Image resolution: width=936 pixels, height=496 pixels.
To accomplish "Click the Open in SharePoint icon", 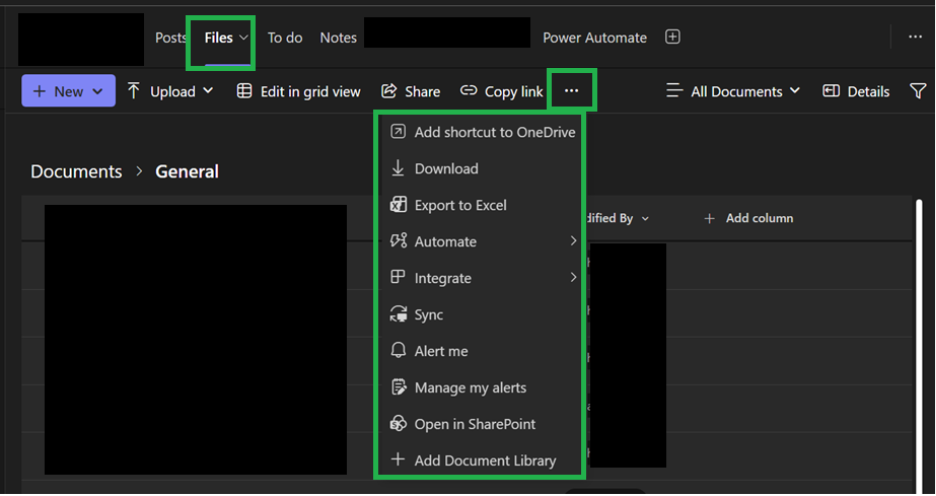I will point(398,423).
